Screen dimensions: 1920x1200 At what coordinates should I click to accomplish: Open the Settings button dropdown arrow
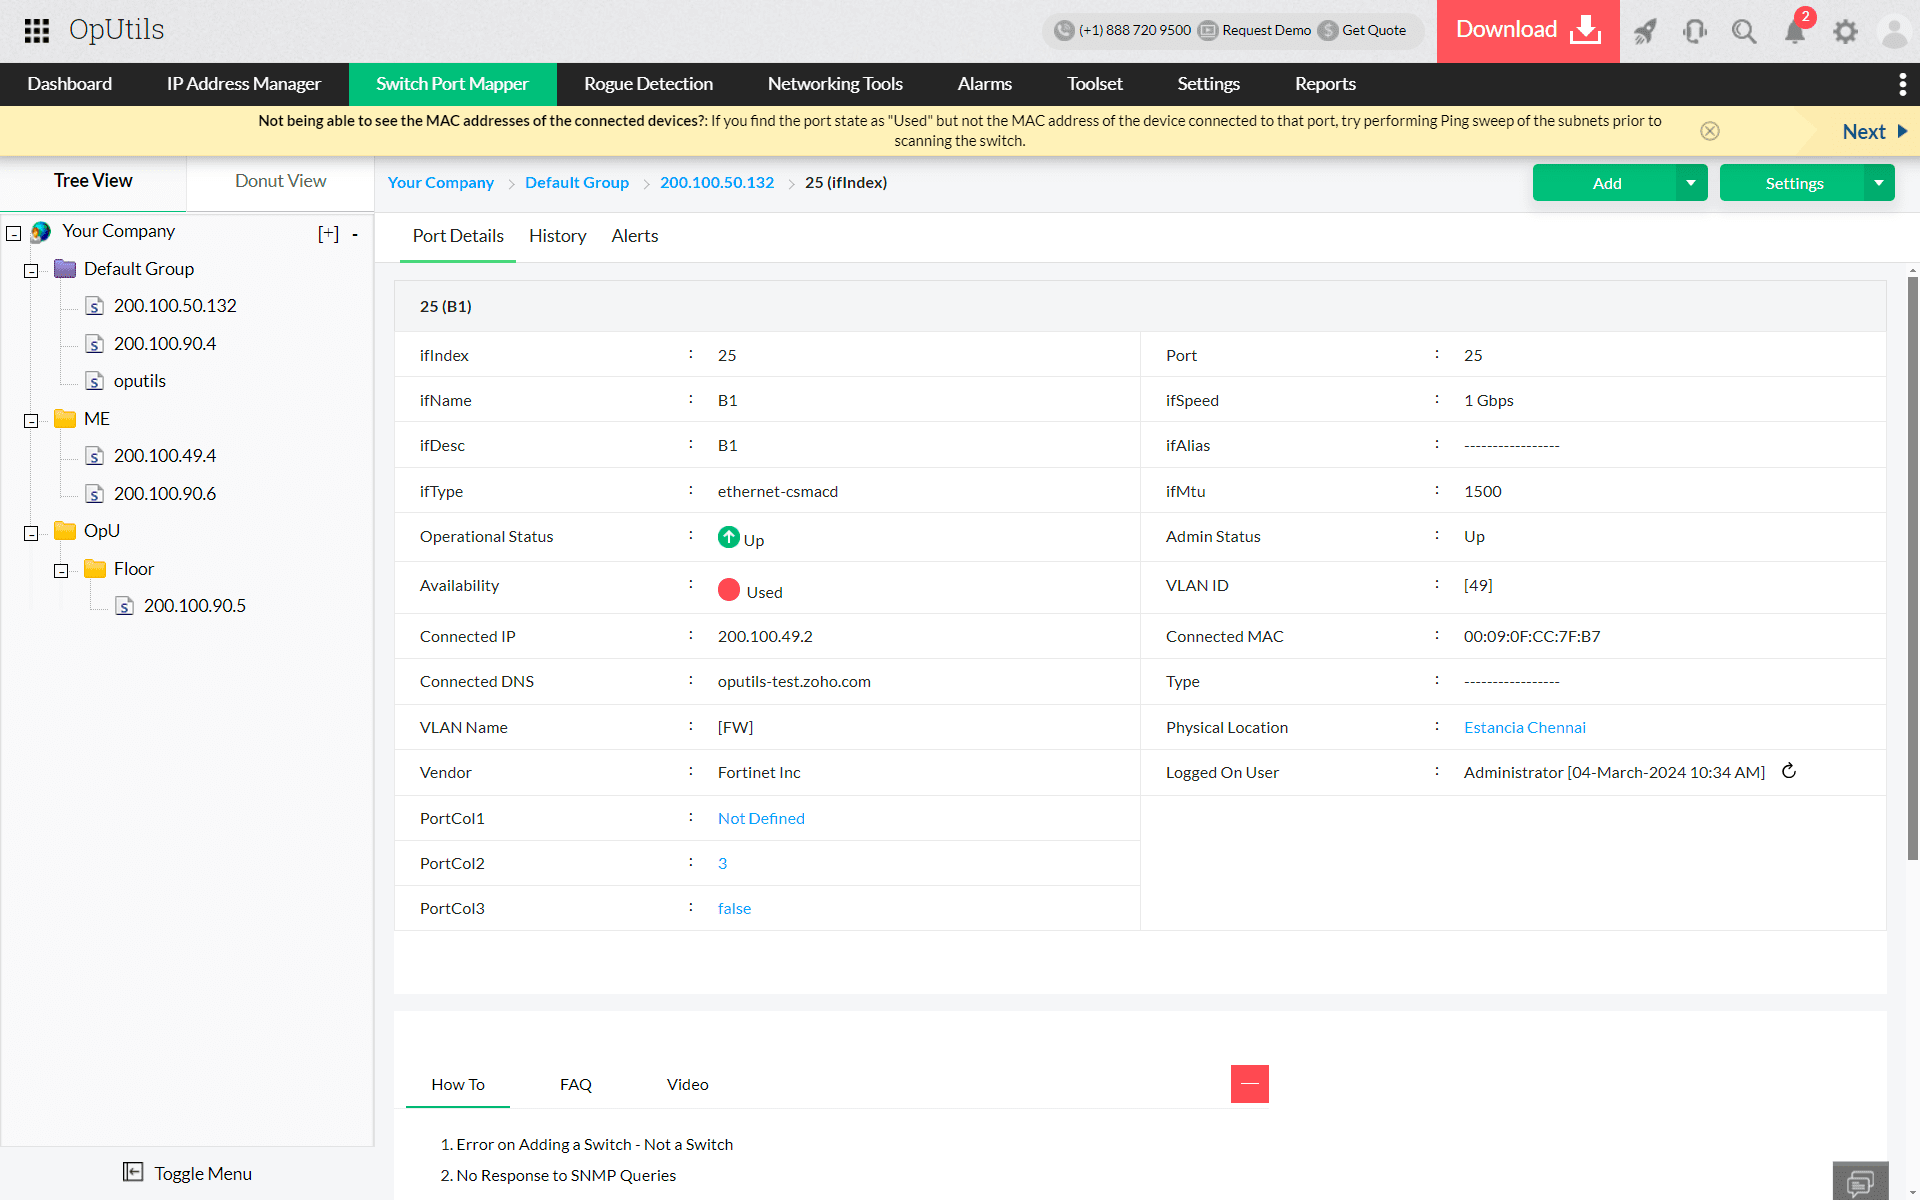(1879, 183)
